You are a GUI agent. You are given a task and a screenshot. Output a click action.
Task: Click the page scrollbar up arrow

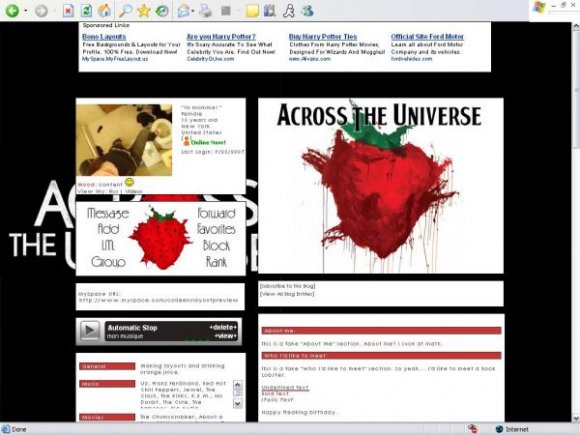pos(576,27)
